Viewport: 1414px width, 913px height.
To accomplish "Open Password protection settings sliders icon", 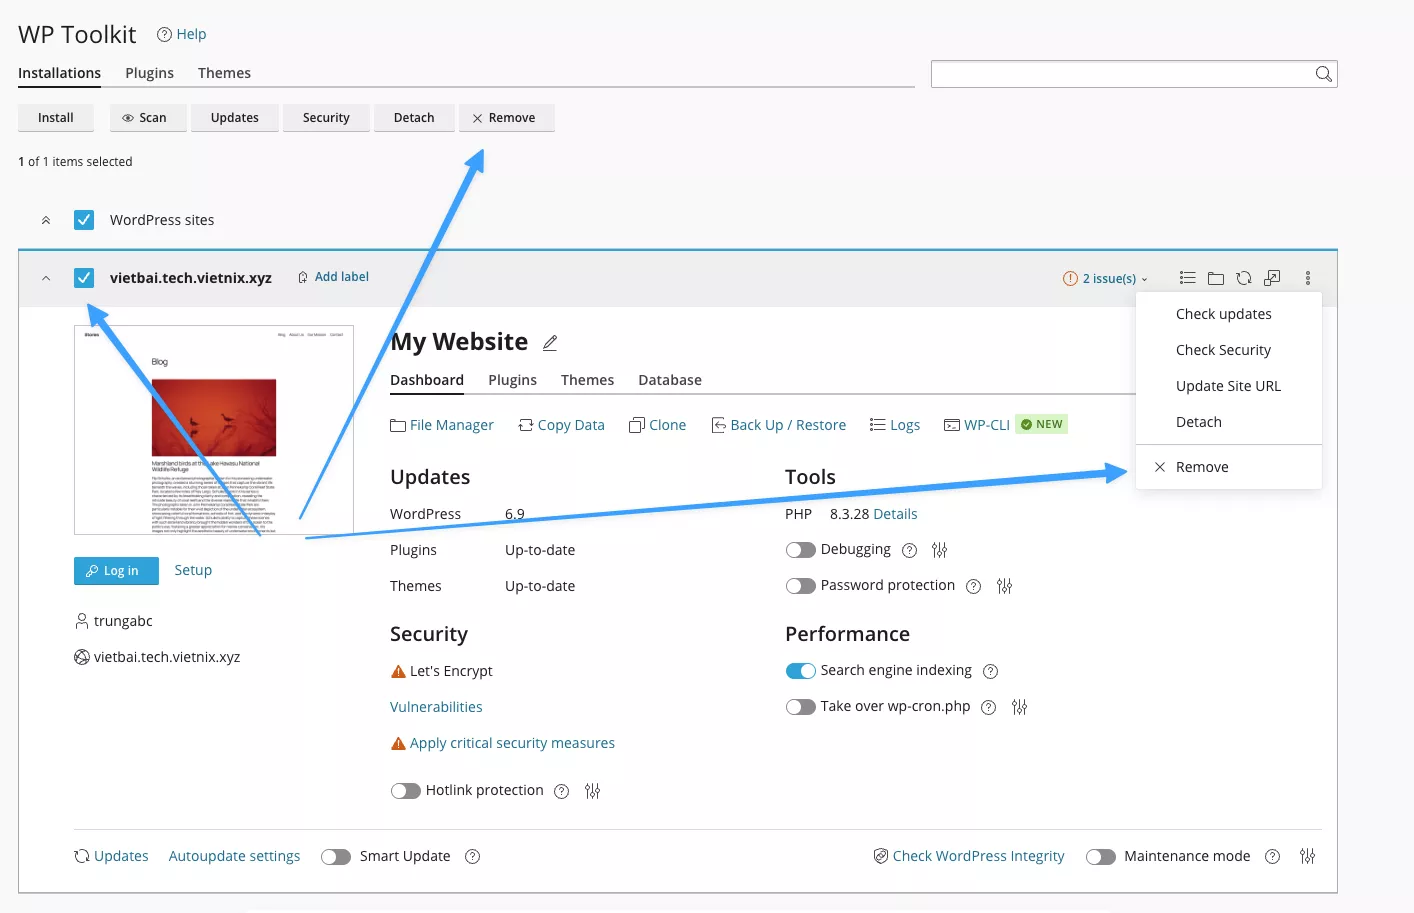I will (x=1004, y=586).
